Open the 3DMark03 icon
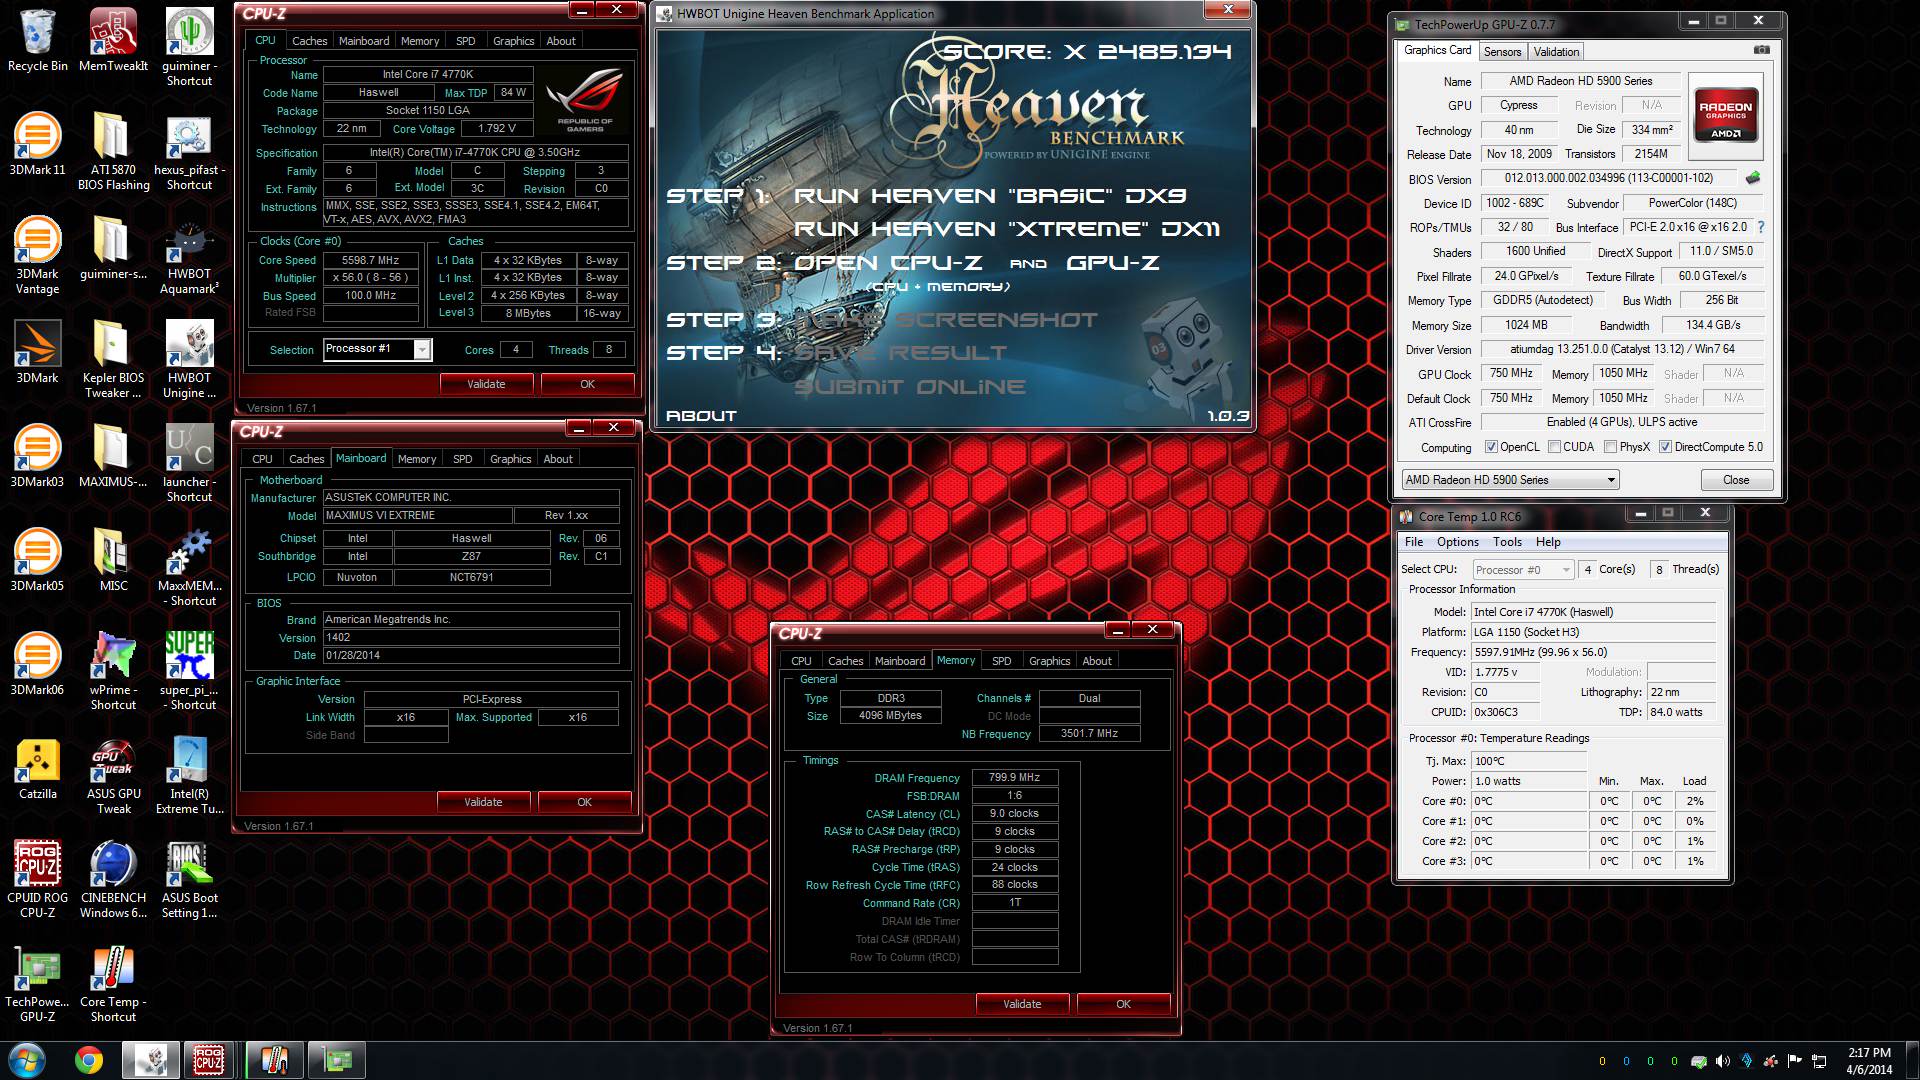The height and width of the screenshot is (1080, 1920). coord(37,456)
